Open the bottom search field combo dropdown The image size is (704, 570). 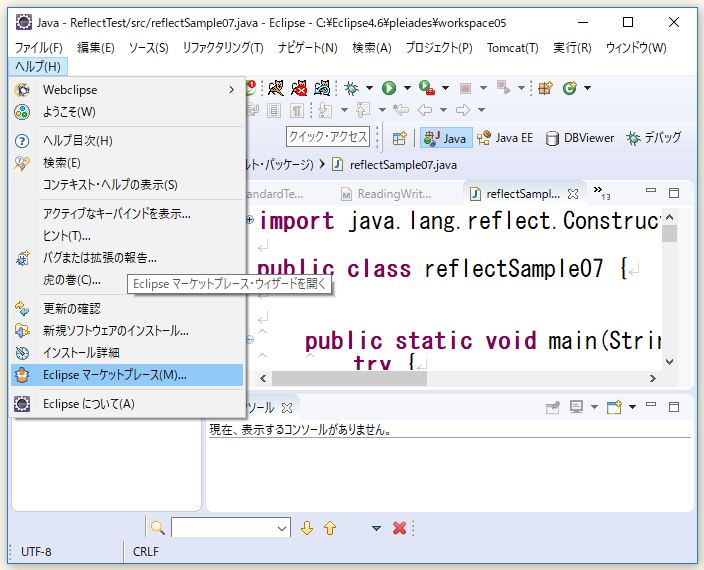point(282,528)
